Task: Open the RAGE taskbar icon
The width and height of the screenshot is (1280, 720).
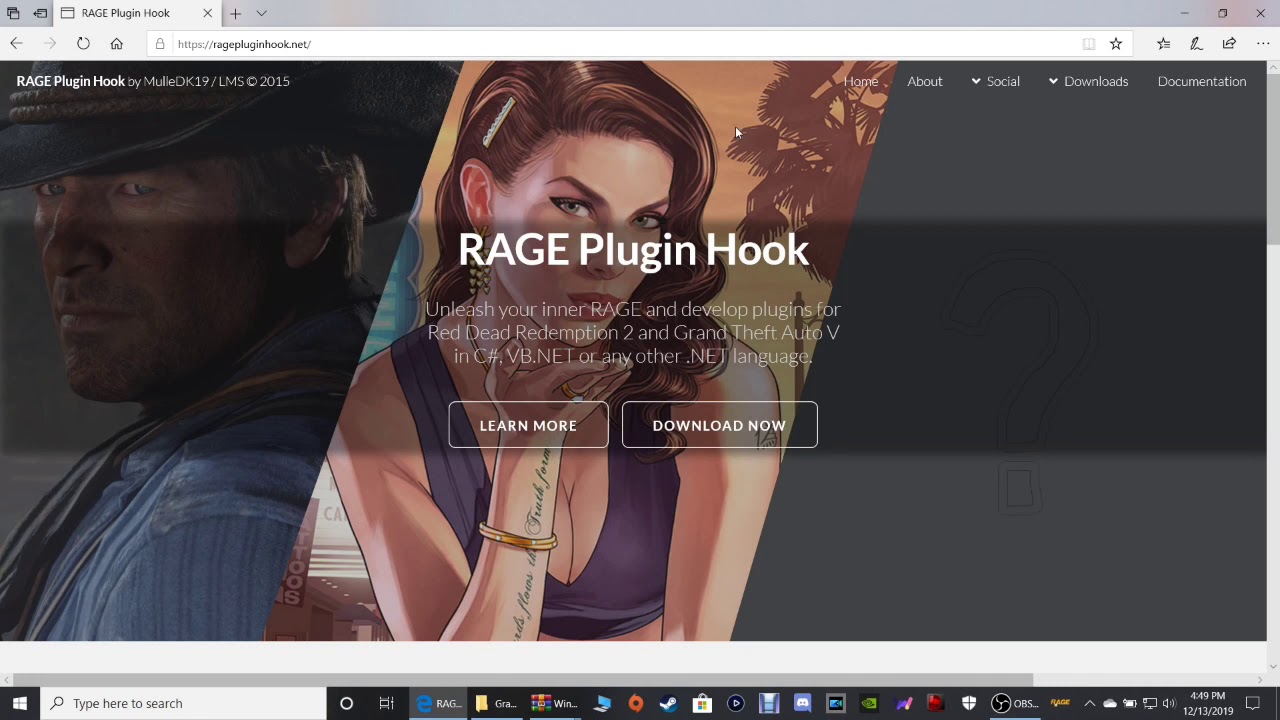Action: [x=1060, y=703]
